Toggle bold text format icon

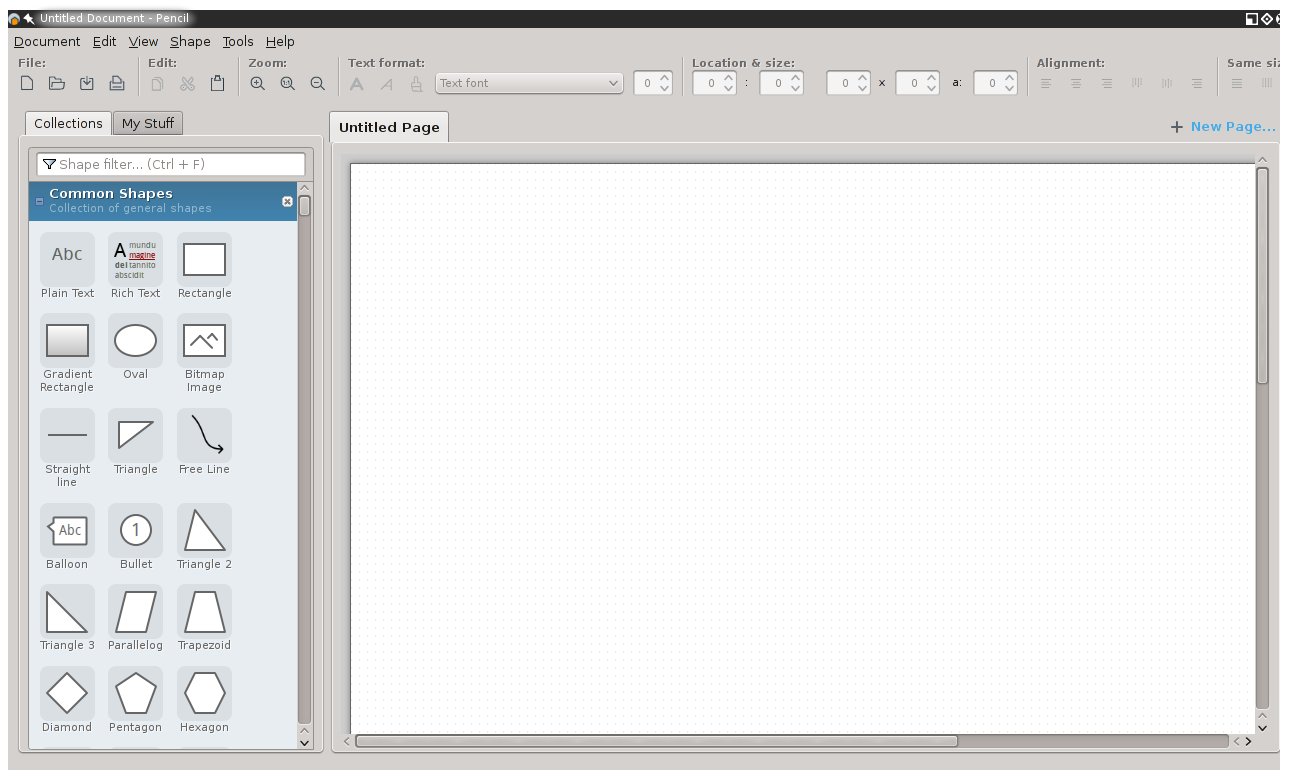tap(357, 84)
